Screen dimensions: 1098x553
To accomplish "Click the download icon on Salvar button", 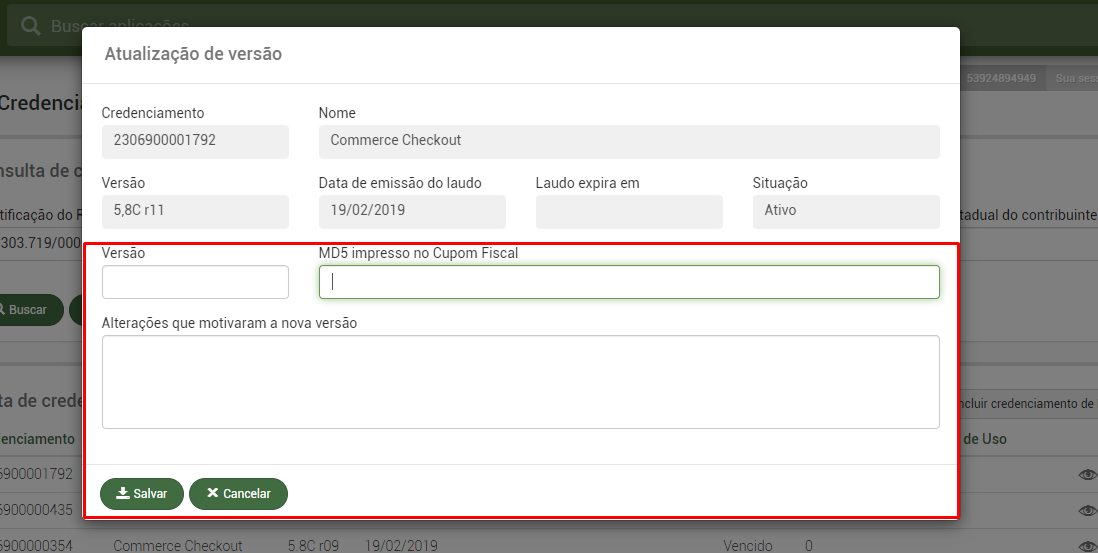I will tap(123, 493).
